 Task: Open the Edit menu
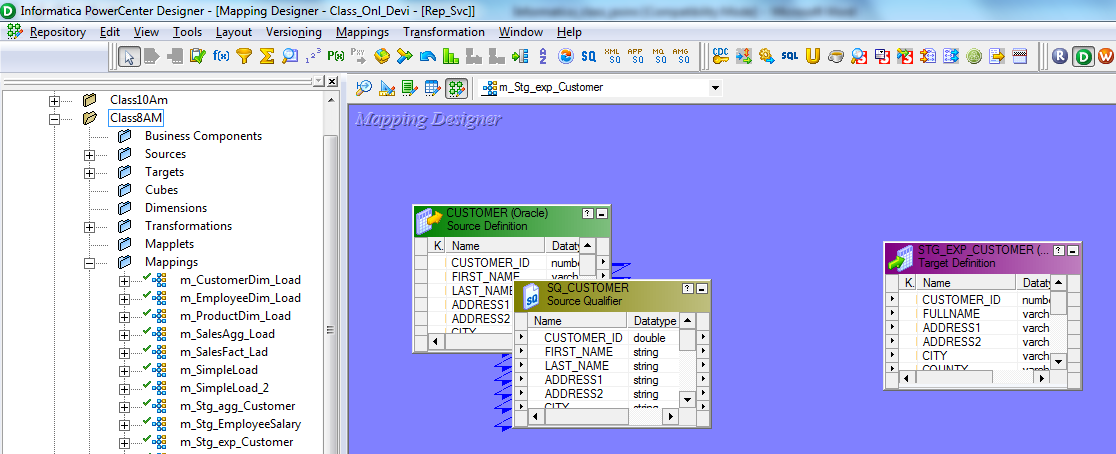pyautogui.click(x=110, y=32)
